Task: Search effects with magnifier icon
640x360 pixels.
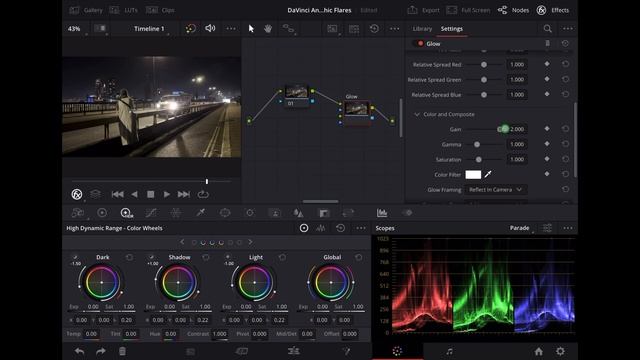Action: coord(547,29)
